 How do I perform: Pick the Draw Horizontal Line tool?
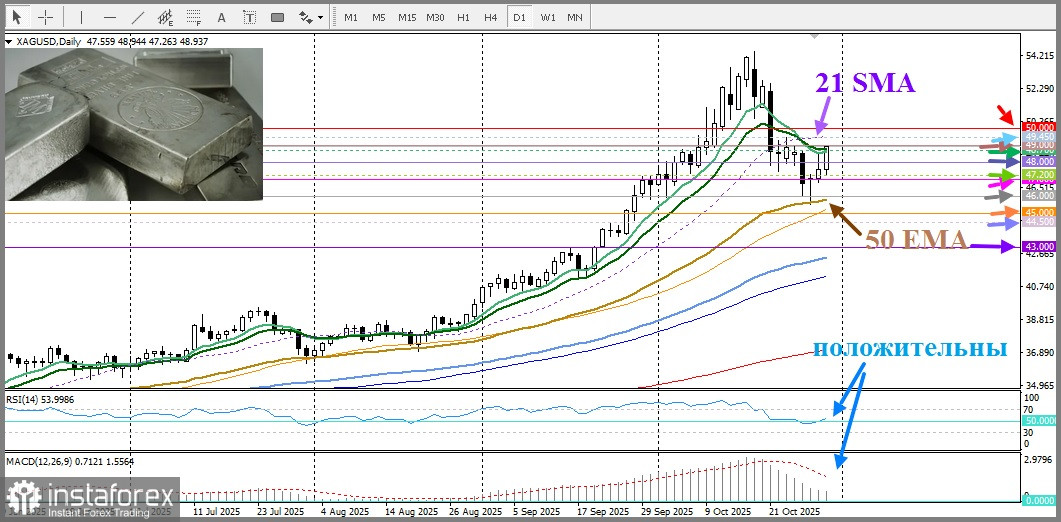[110, 17]
